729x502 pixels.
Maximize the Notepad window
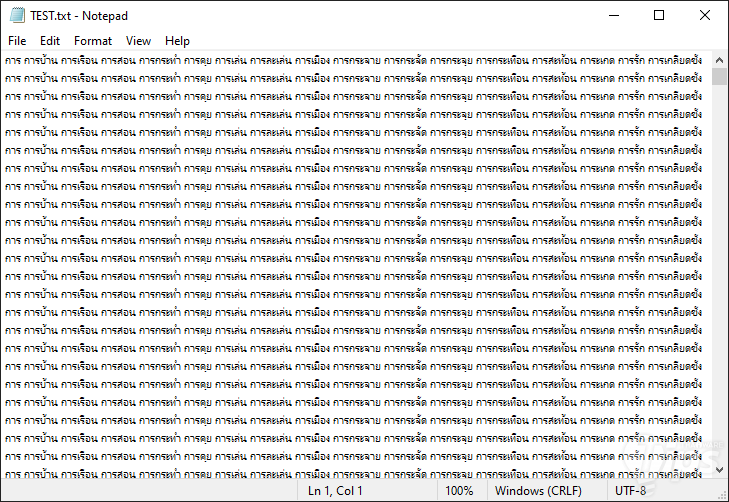[x=659, y=15]
